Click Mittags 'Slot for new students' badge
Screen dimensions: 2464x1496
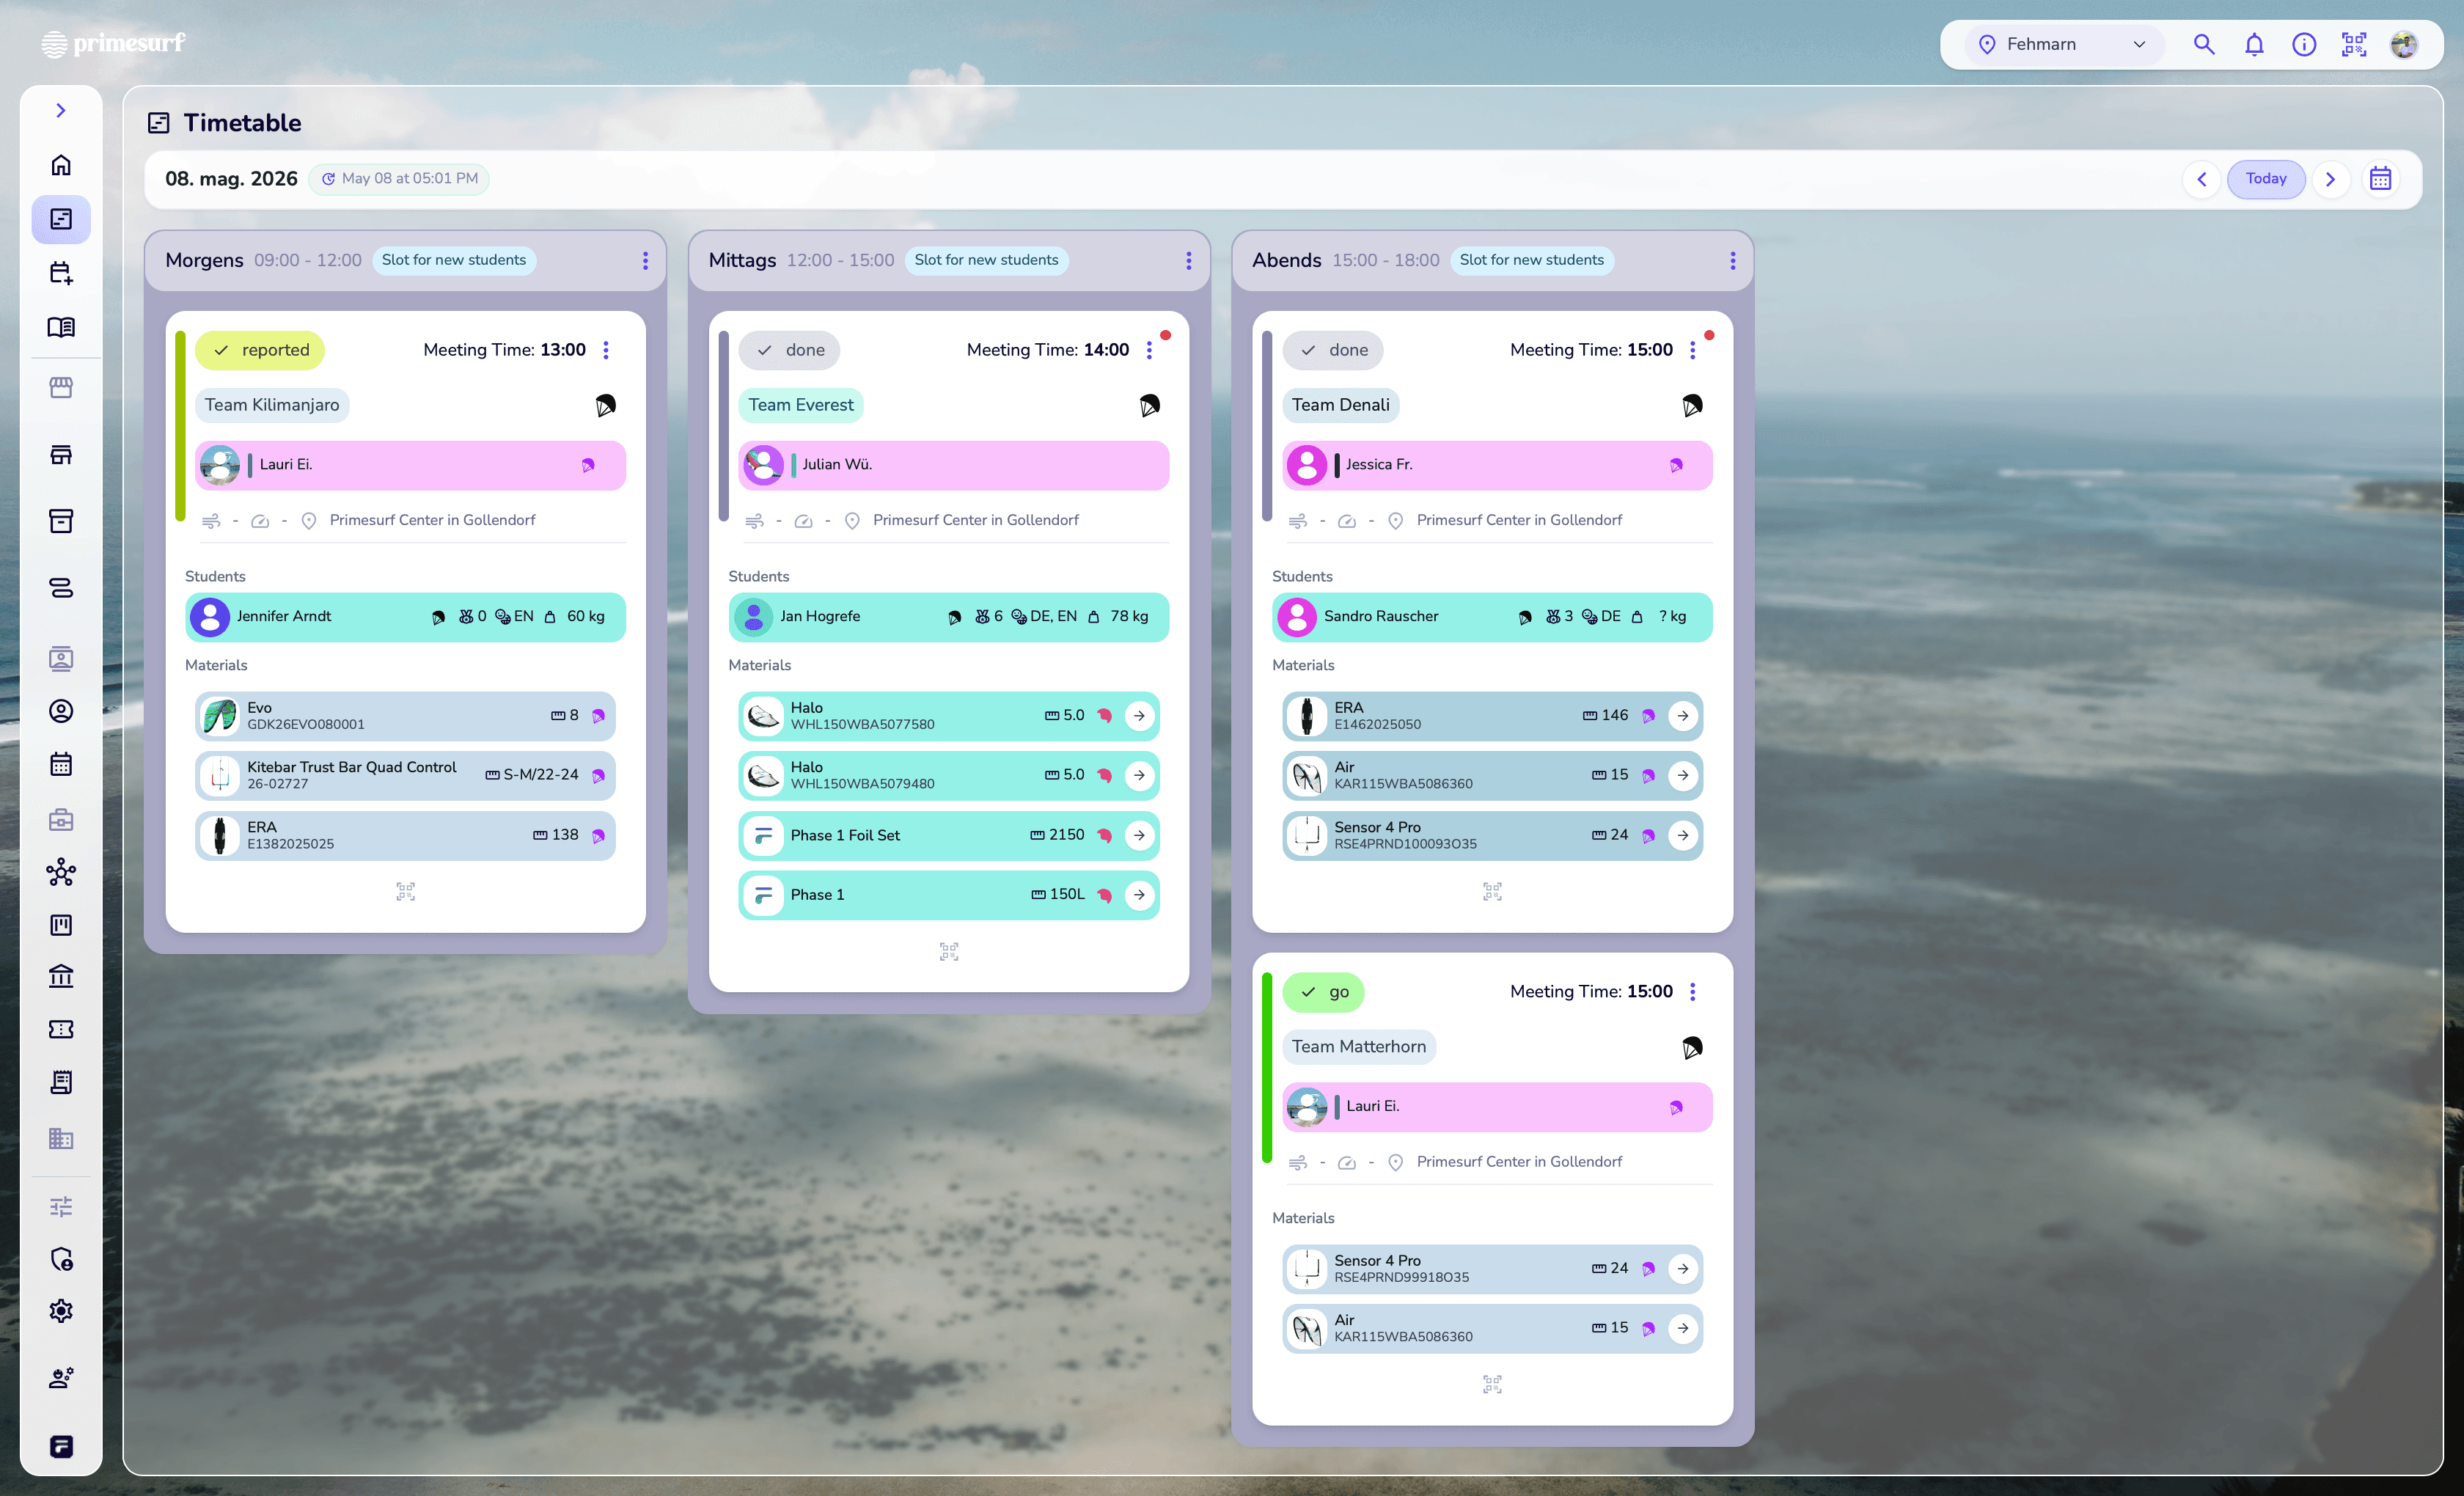click(x=986, y=260)
